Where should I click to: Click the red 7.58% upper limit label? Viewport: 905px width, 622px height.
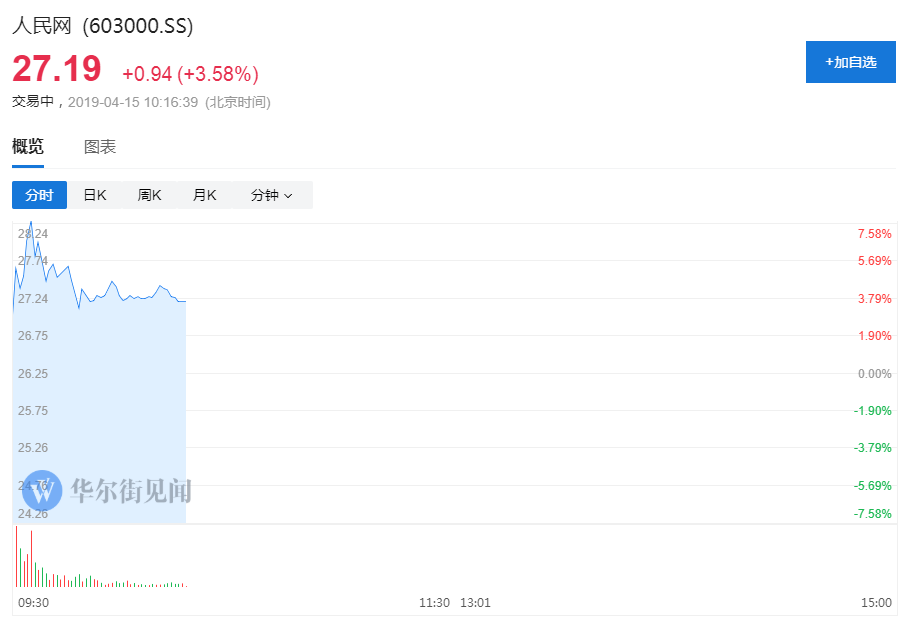pyautogui.click(x=874, y=234)
